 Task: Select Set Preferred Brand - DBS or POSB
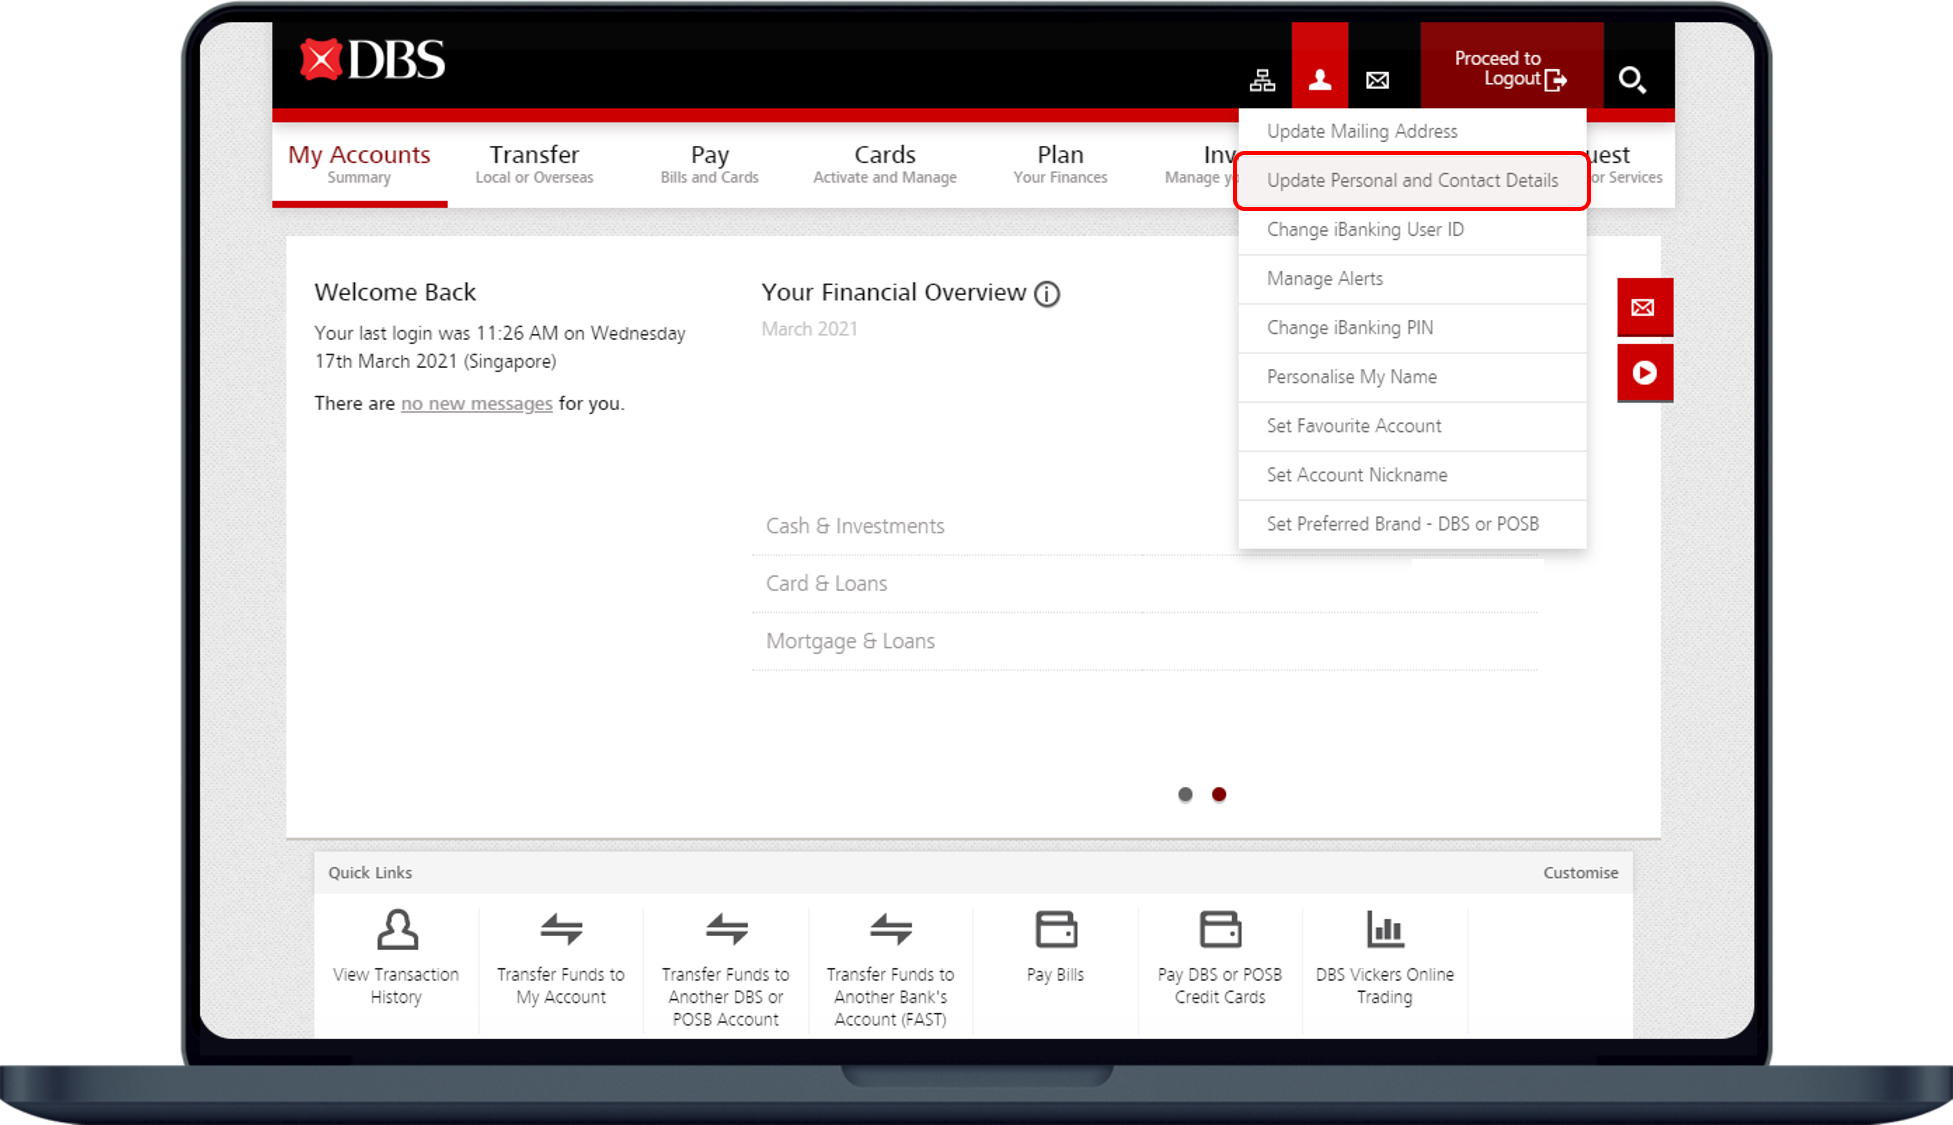[1412, 524]
